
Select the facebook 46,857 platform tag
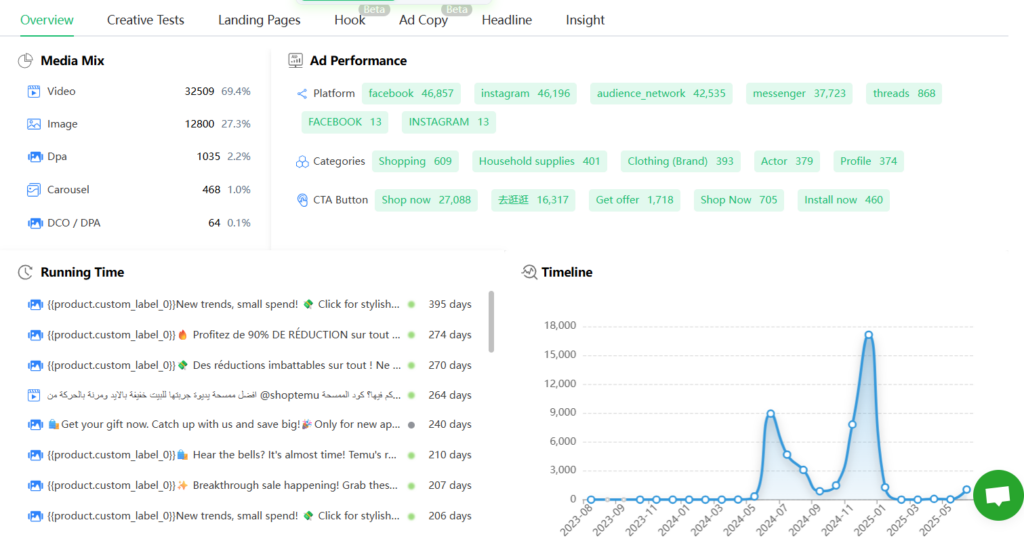pos(410,94)
